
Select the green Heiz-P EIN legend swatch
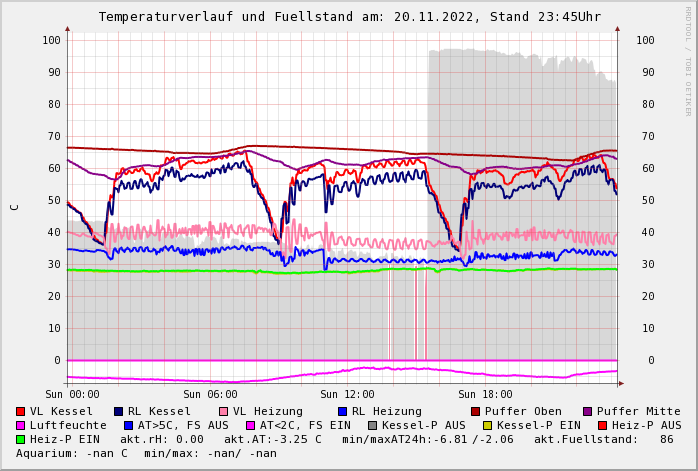21,439
